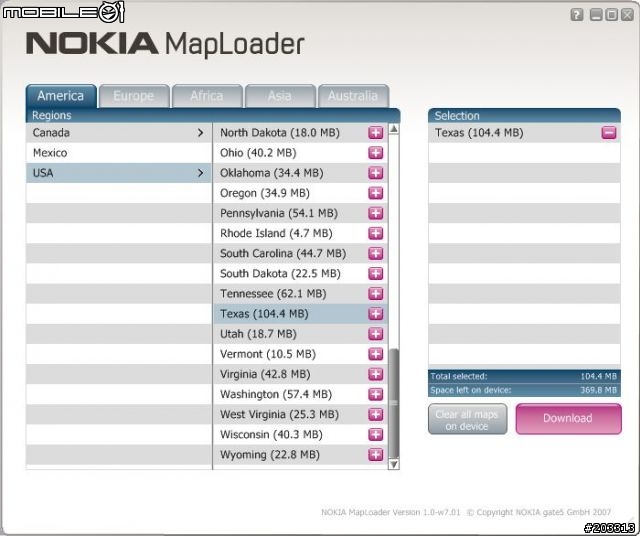This screenshot has width=640, height=536.
Task: Select the Africa tab
Action: [x=207, y=96]
